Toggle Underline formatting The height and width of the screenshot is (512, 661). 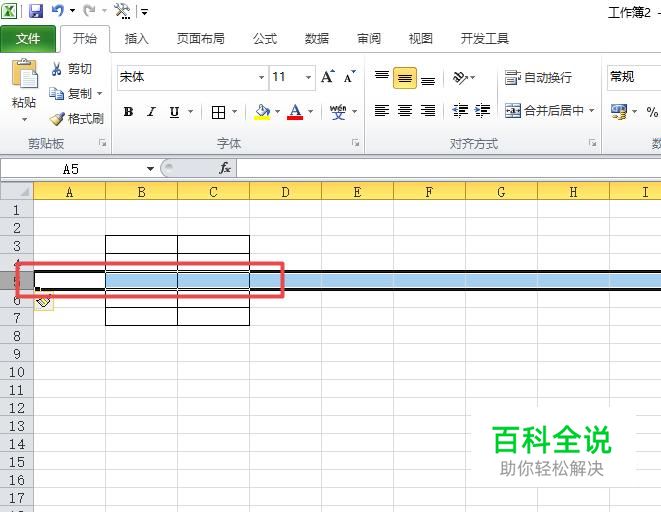[174, 112]
